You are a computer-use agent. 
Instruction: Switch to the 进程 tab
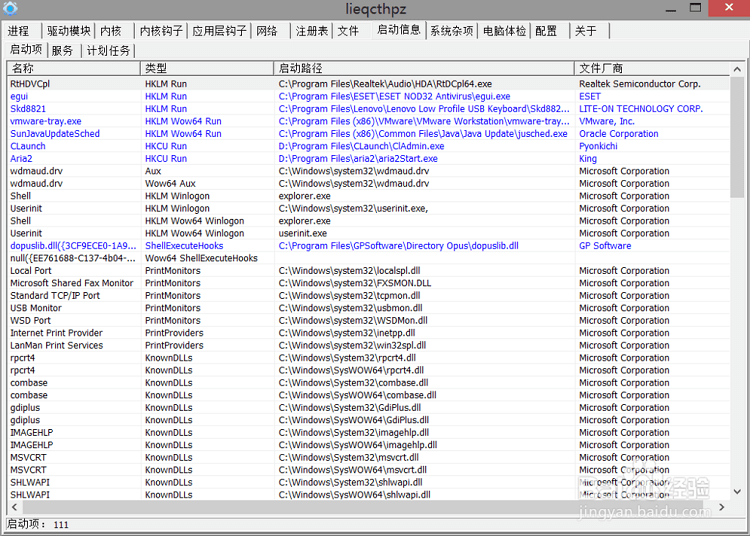tap(19, 31)
